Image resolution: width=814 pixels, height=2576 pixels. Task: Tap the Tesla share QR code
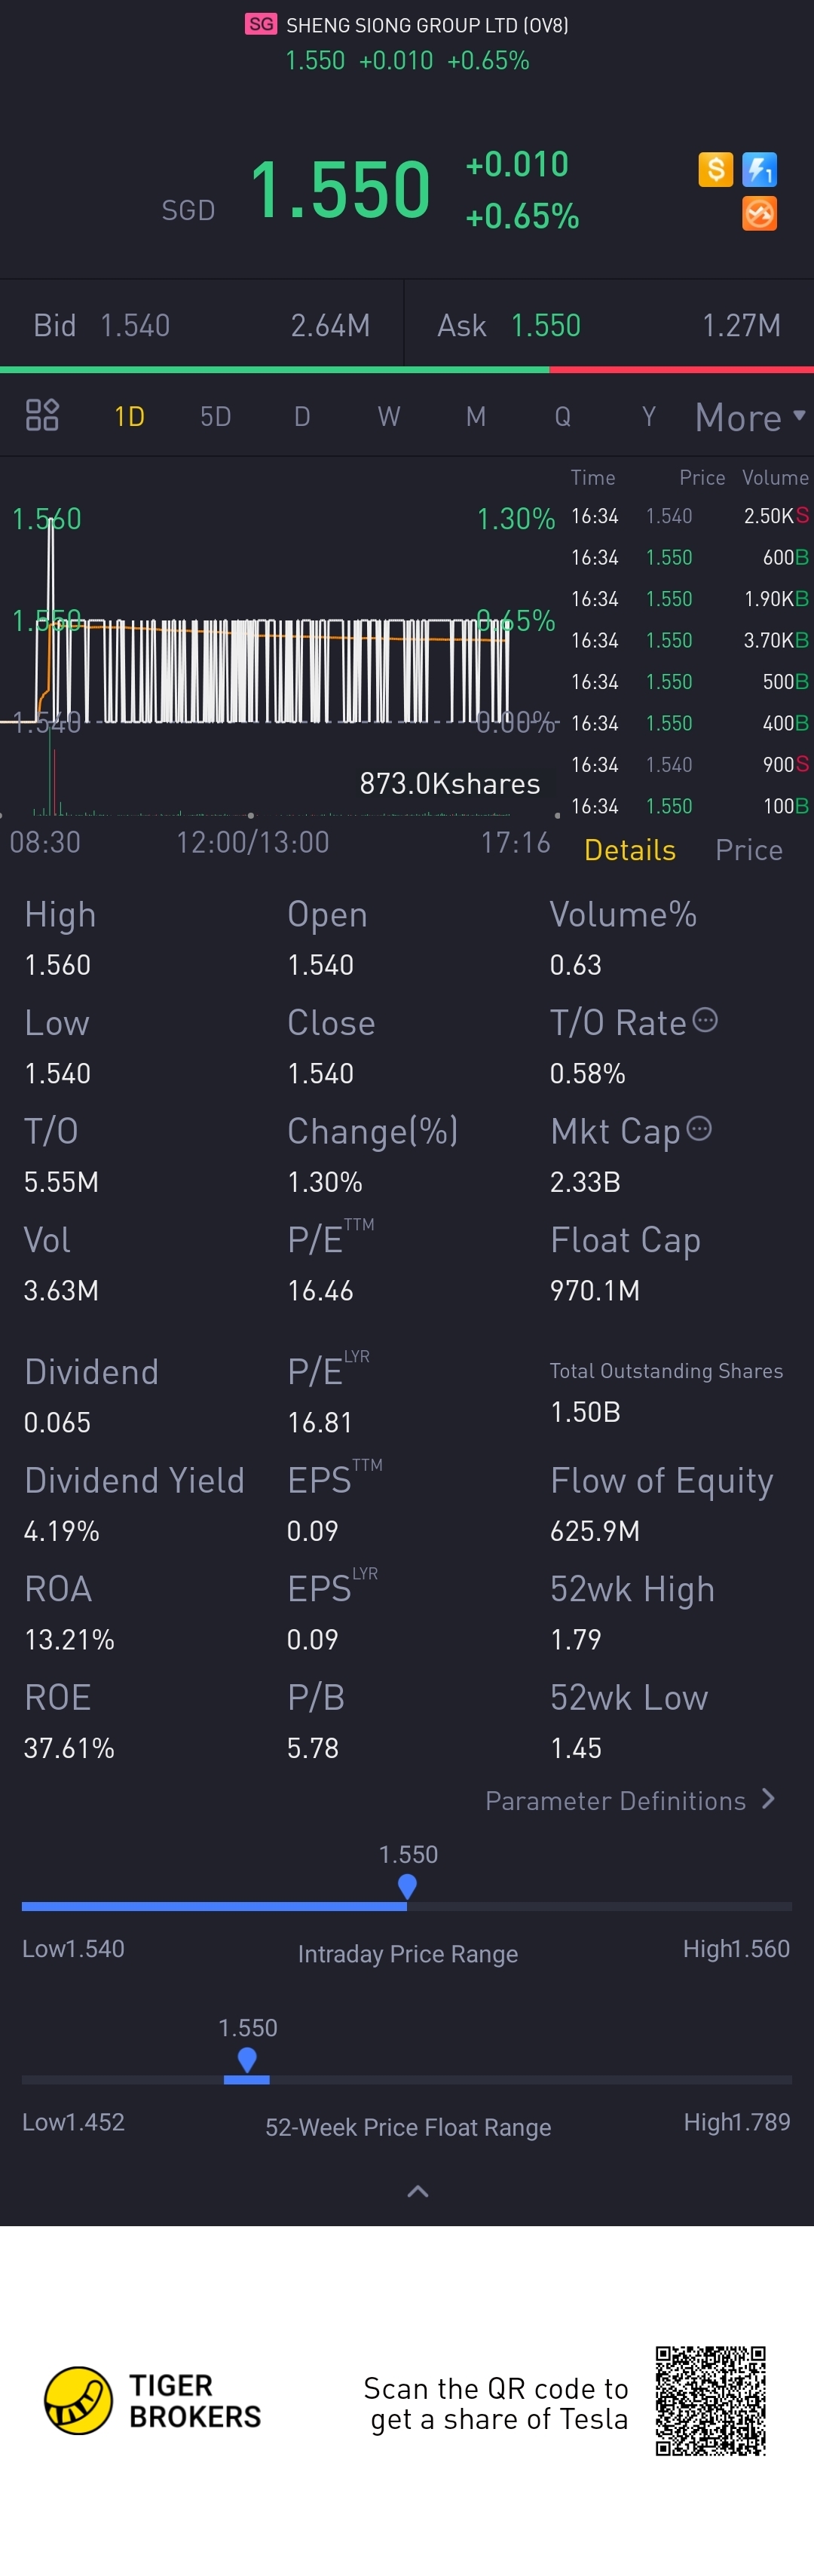point(710,2400)
